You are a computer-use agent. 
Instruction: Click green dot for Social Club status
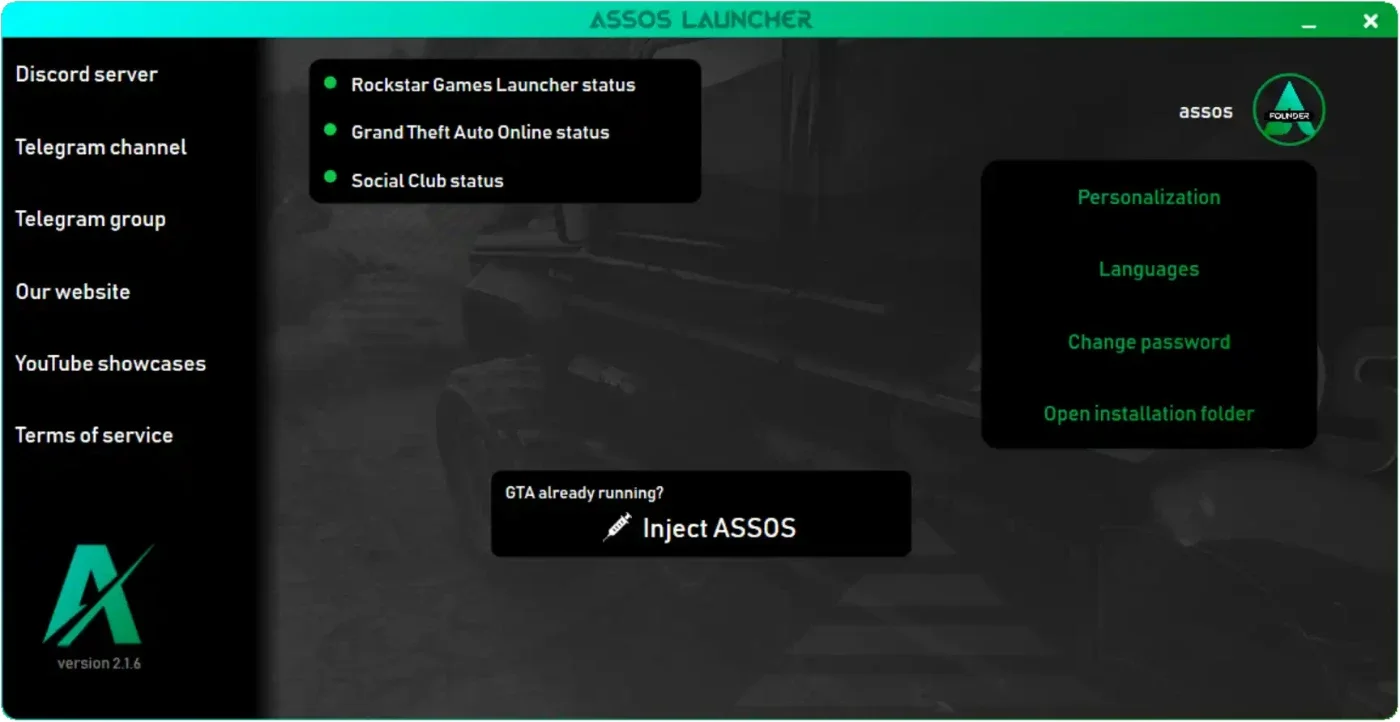point(330,177)
